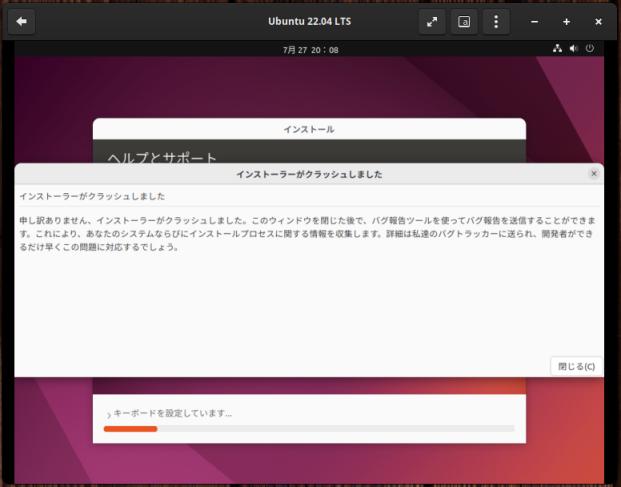
Task: Click the 閉じる(C) button
Action: pos(576,366)
